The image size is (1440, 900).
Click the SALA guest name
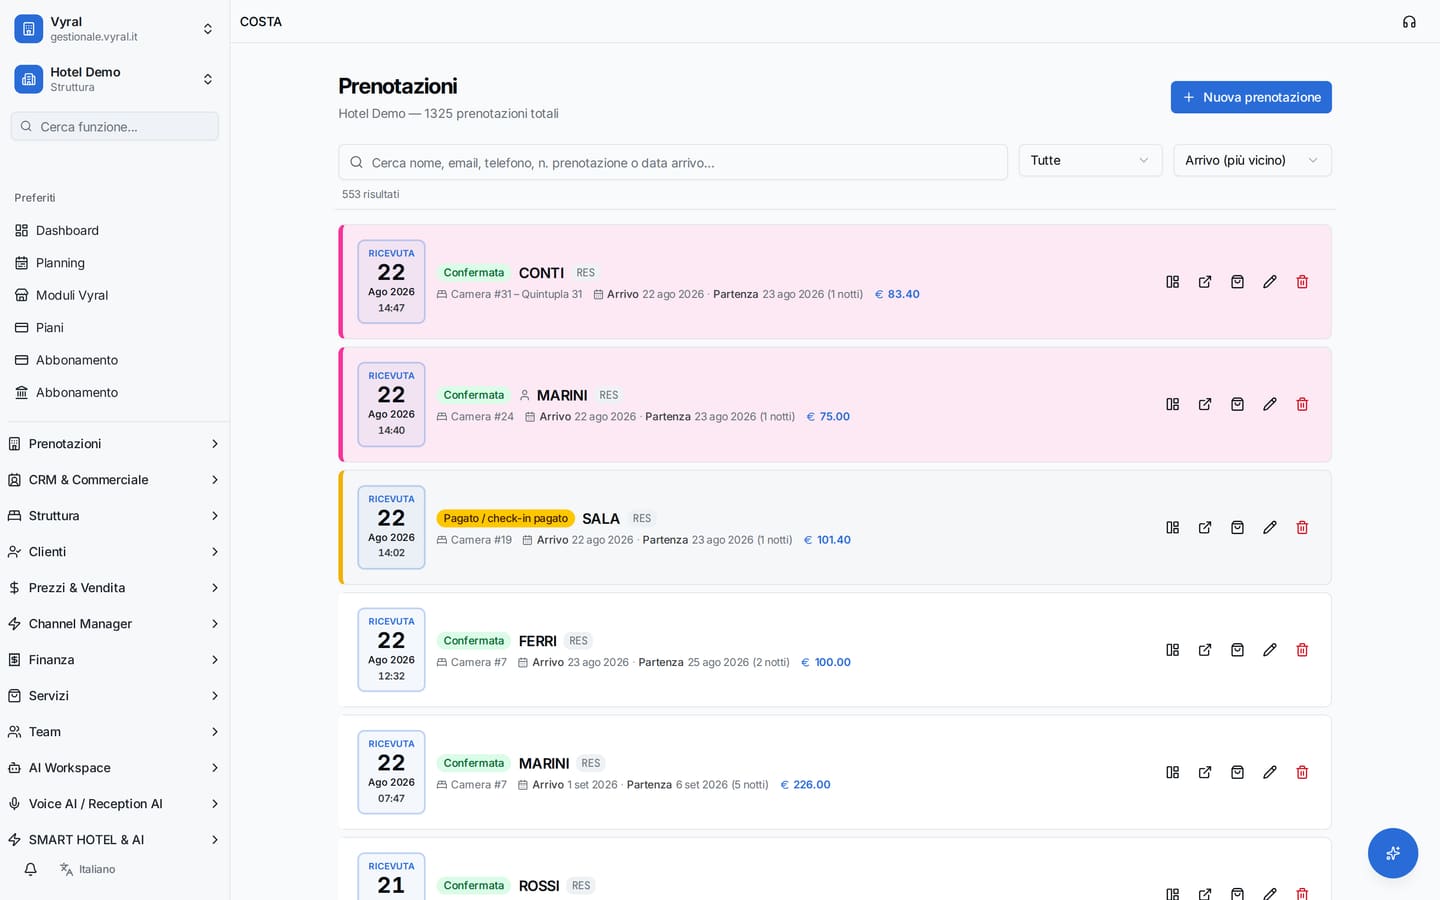pos(601,518)
